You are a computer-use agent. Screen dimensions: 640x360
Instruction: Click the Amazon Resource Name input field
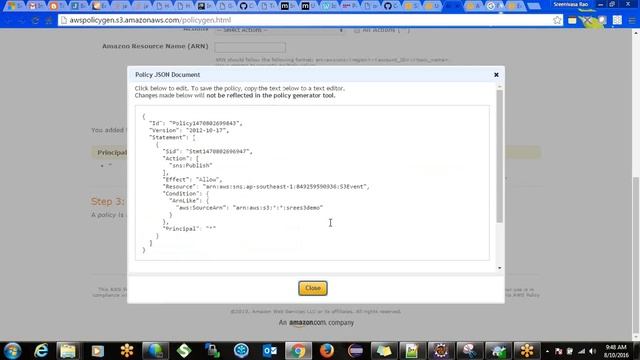(250, 47)
